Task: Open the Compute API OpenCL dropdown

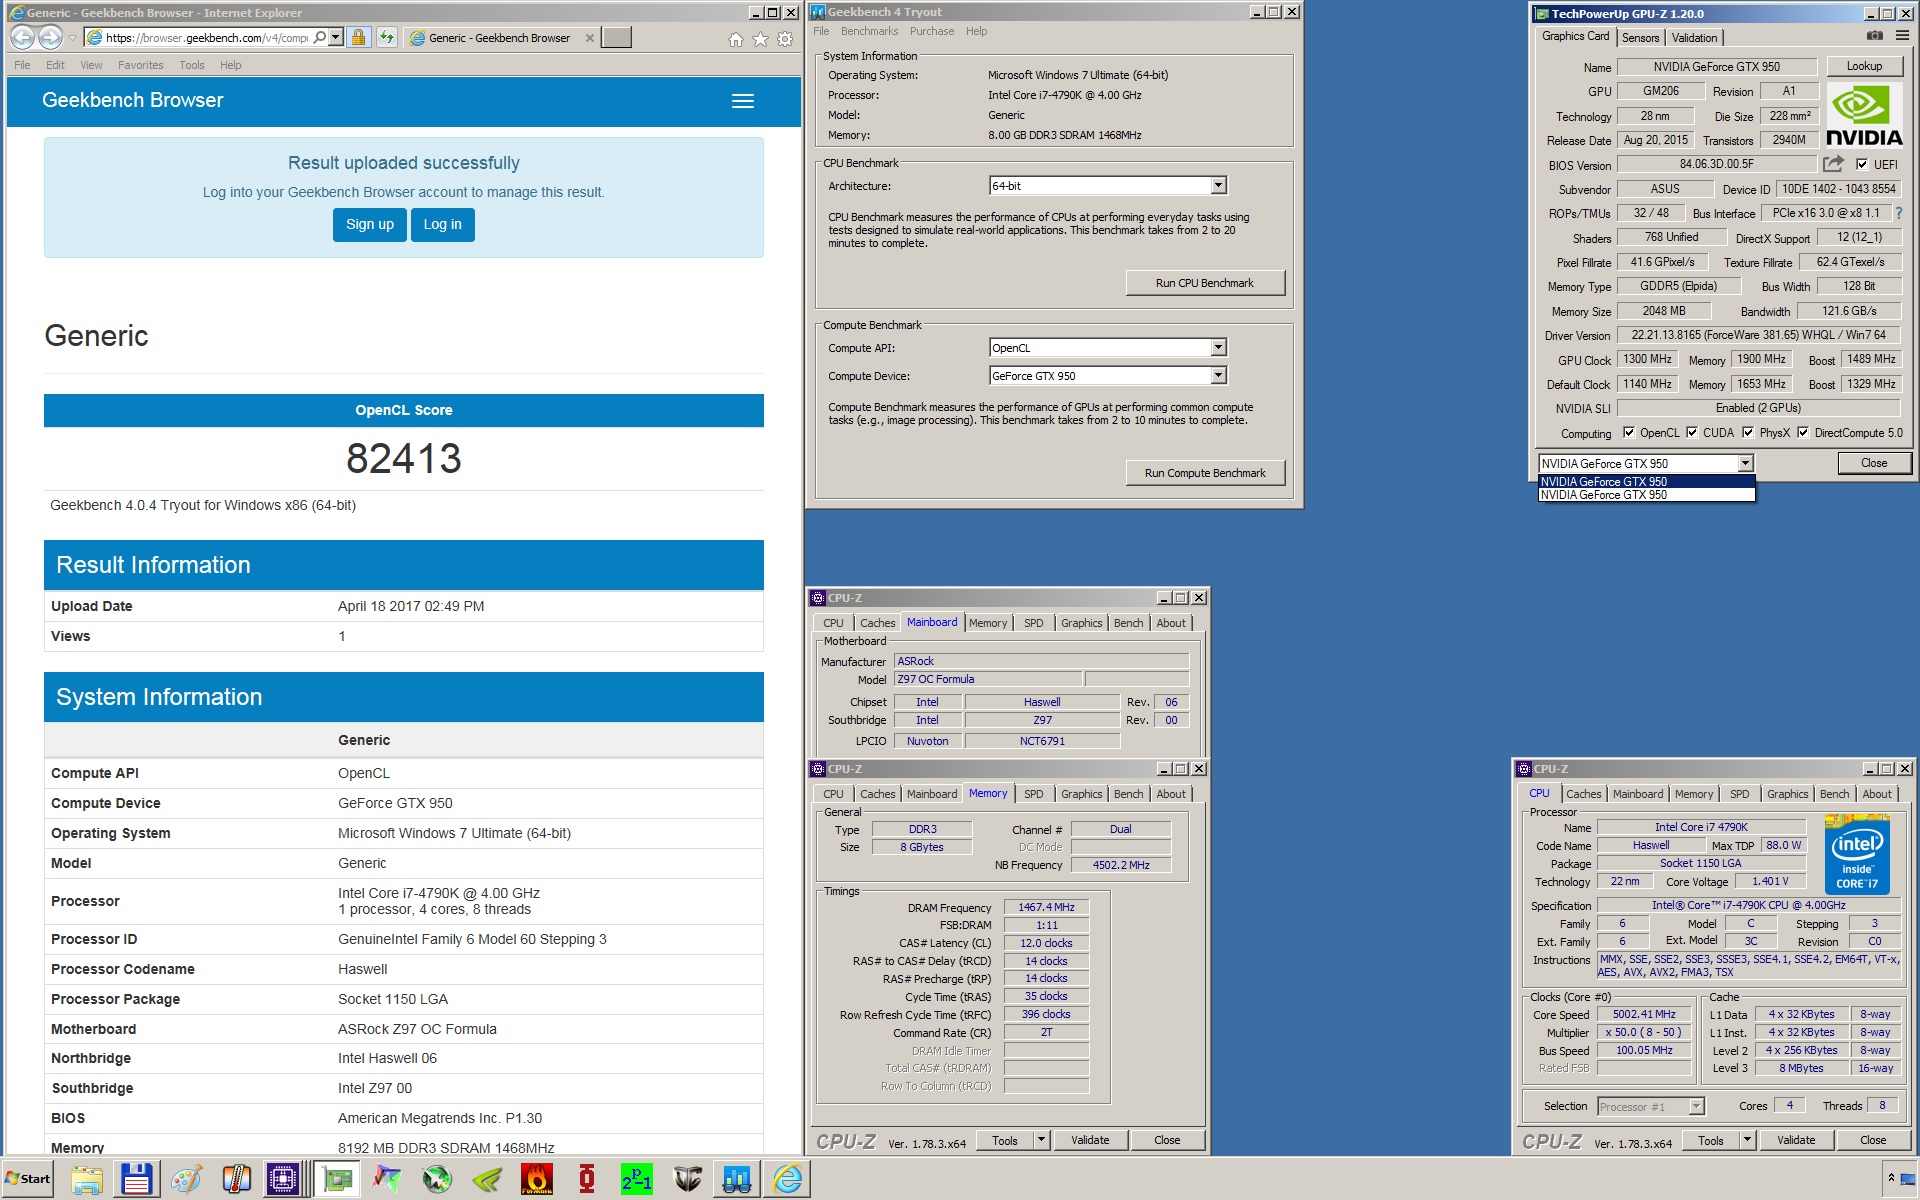Action: pyautogui.click(x=1218, y=348)
